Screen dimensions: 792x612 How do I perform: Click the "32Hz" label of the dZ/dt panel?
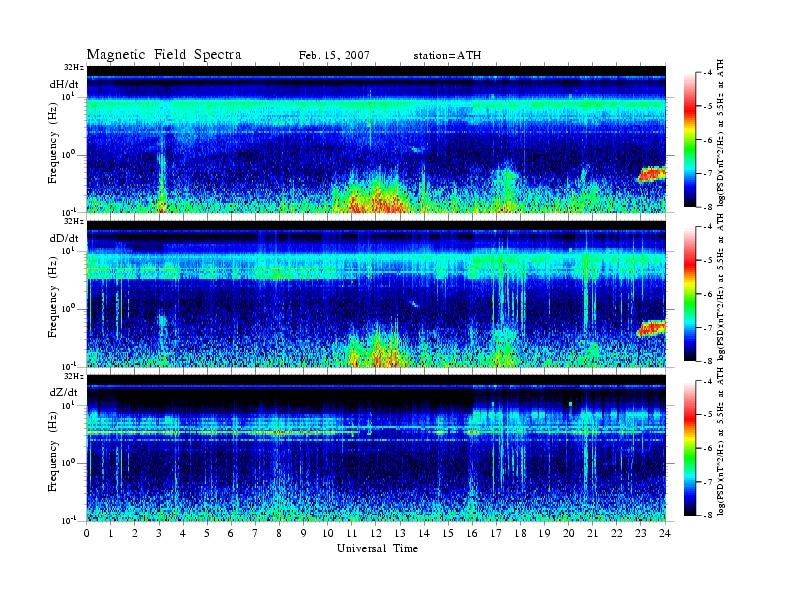pyautogui.click(x=73, y=376)
